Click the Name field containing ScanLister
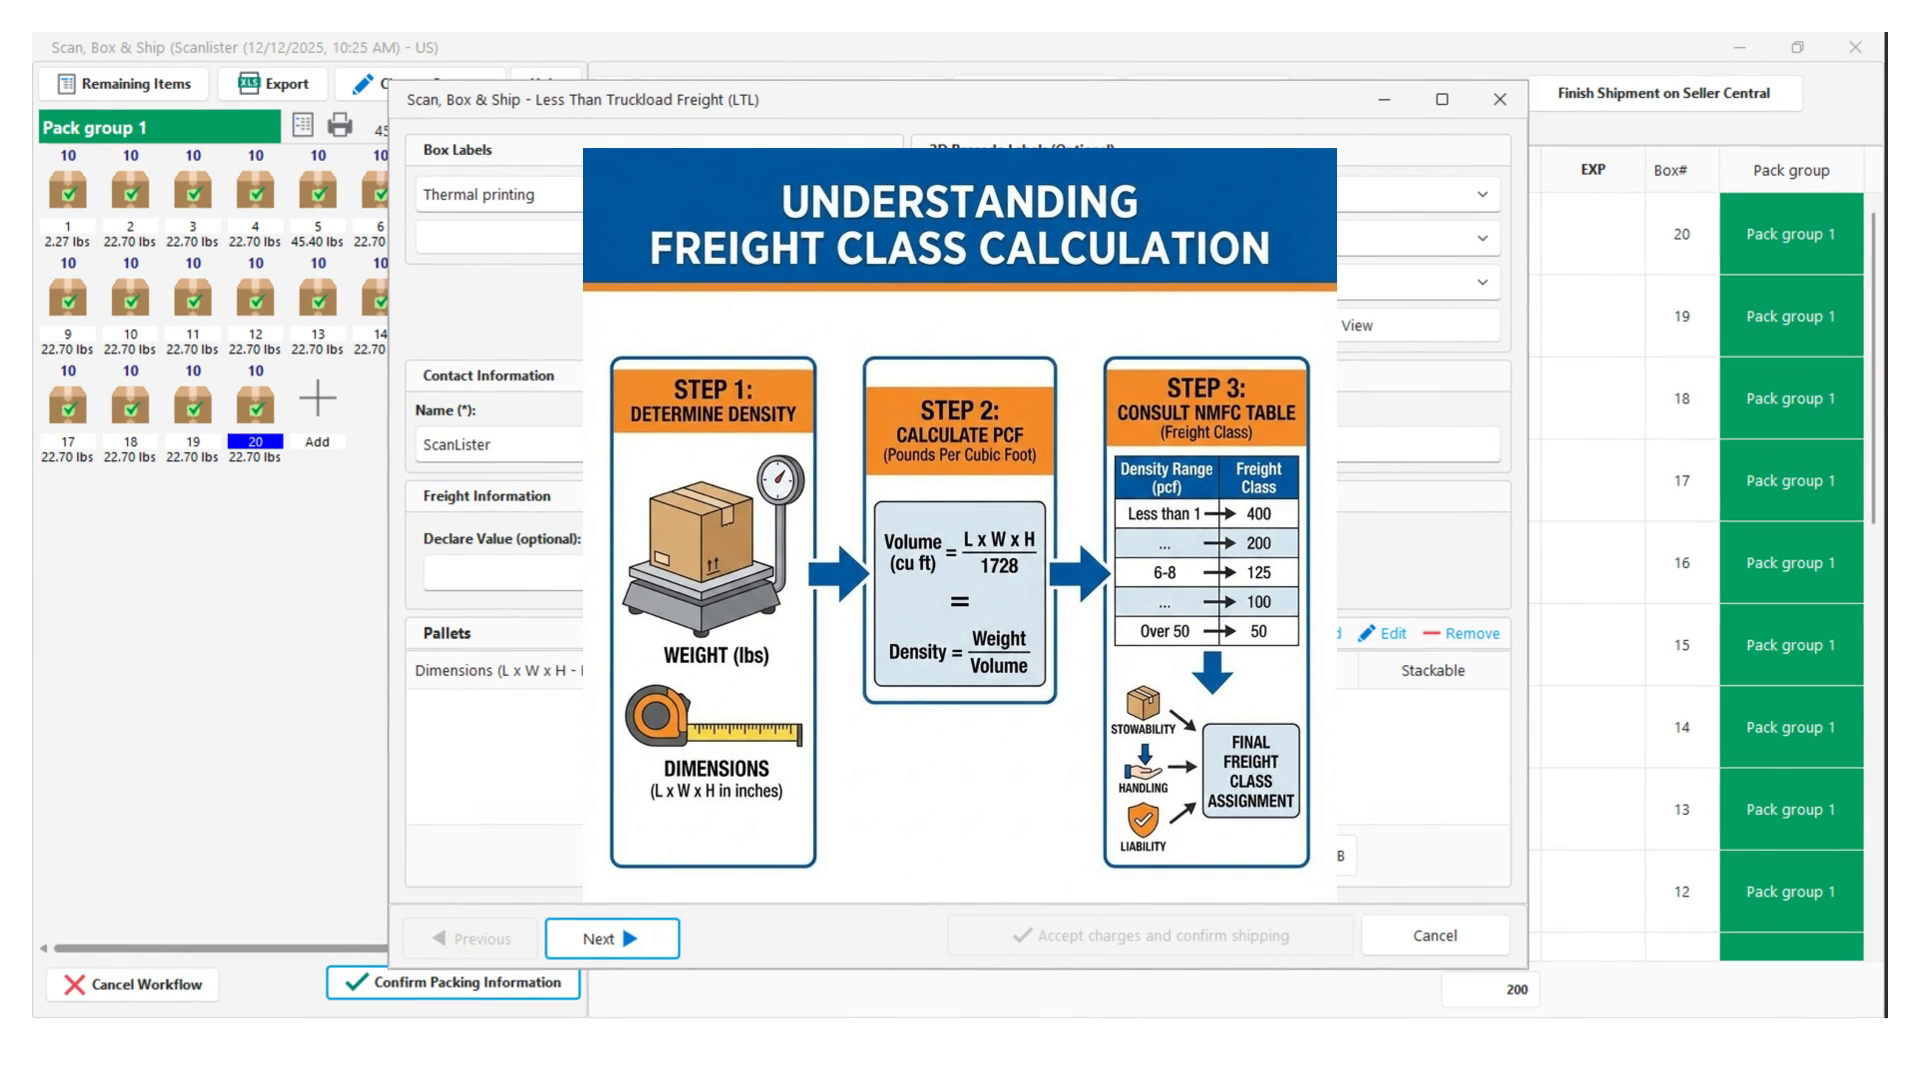Screen dimensions: 1920x1080 click(x=500, y=444)
